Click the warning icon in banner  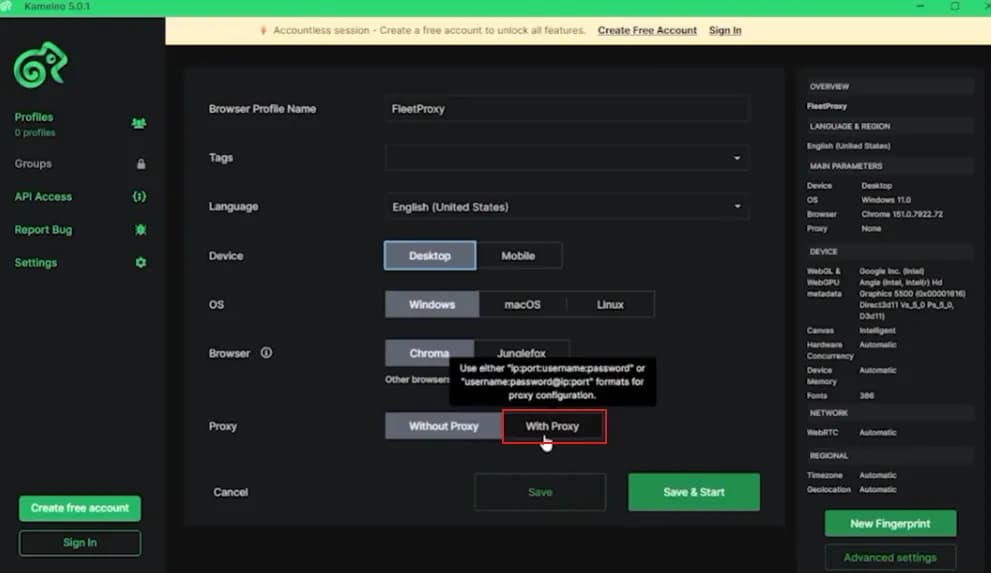[263, 30]
